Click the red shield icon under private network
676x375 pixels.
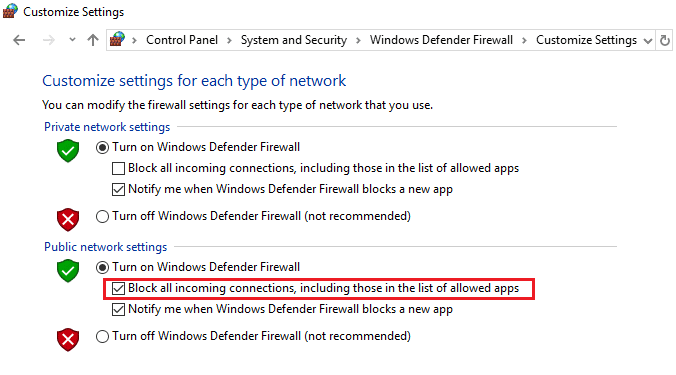(x=68, y=220)
